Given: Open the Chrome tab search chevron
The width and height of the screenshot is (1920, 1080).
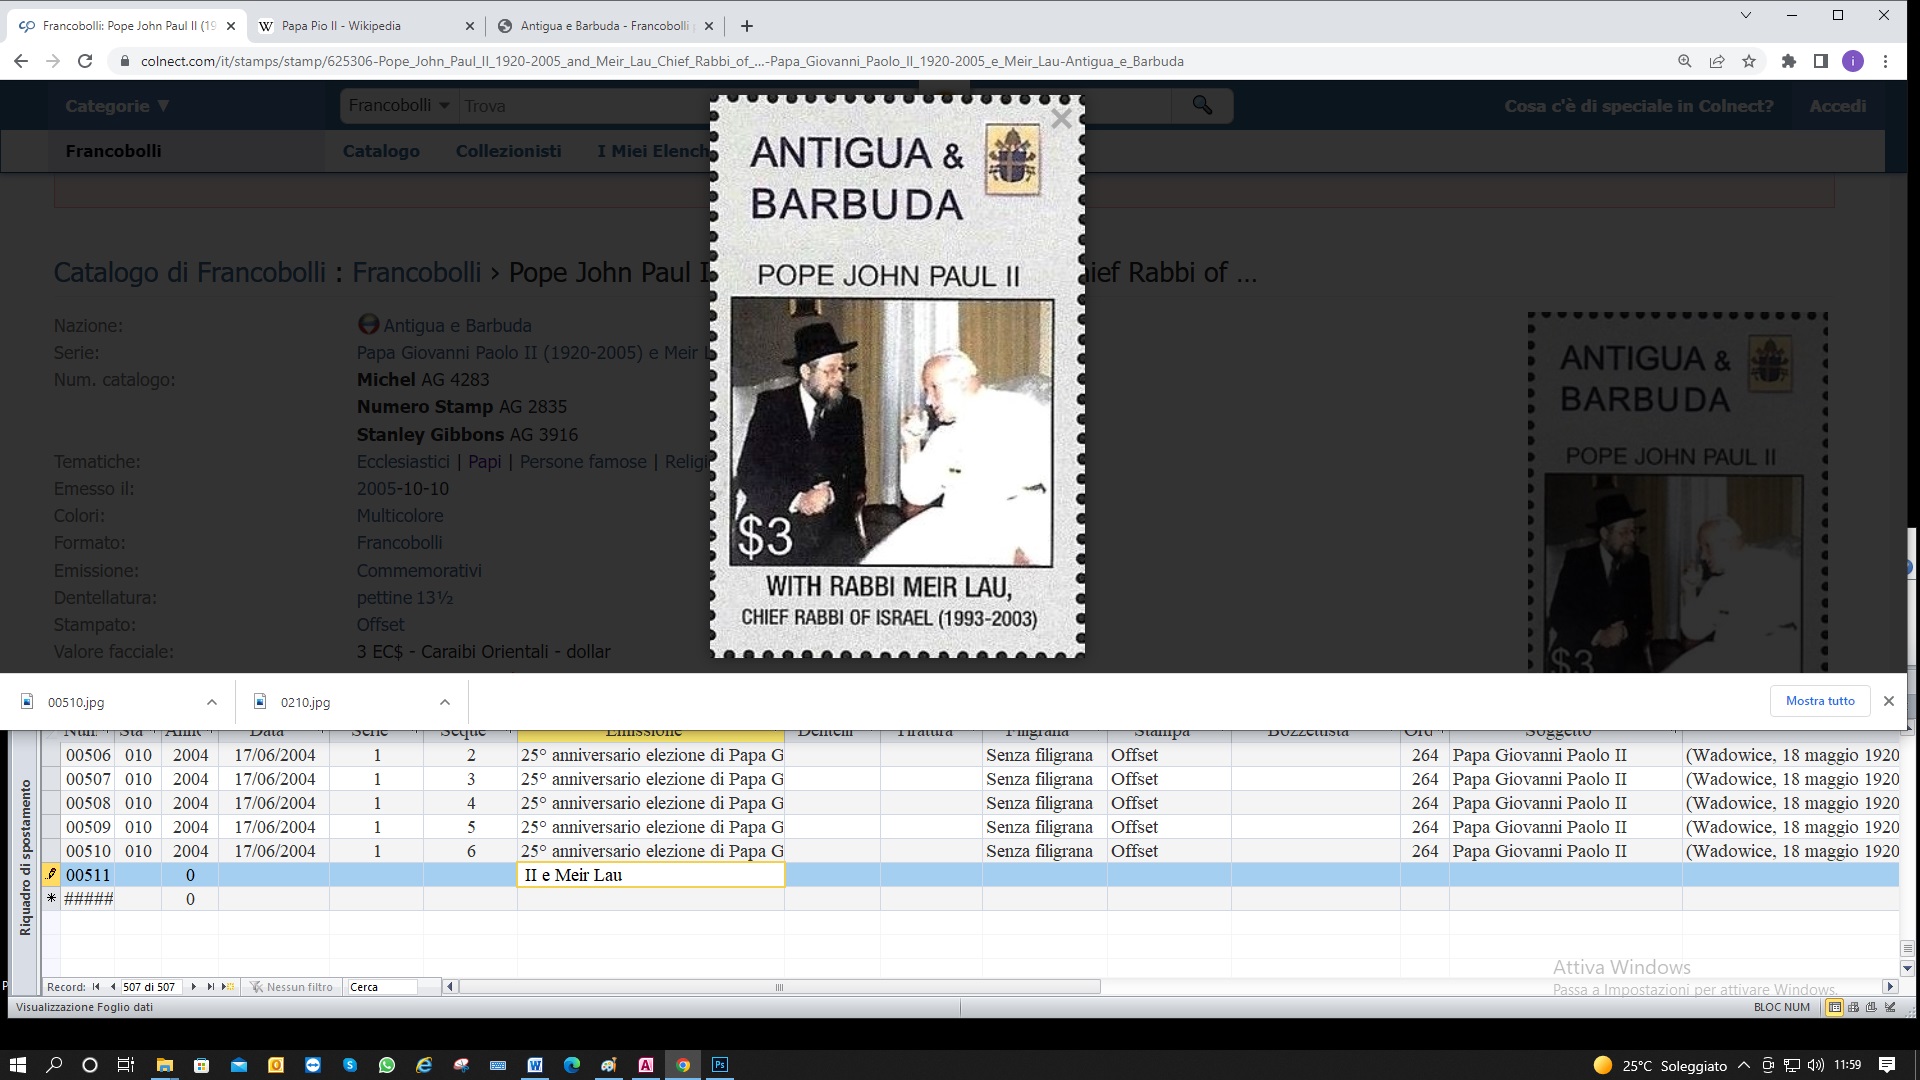Looking at the screenshot, I should (x=1746, y=15).
